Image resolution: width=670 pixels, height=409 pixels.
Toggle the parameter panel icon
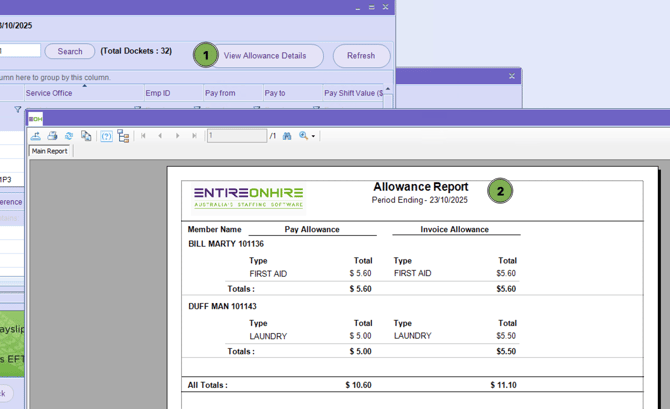106,136
